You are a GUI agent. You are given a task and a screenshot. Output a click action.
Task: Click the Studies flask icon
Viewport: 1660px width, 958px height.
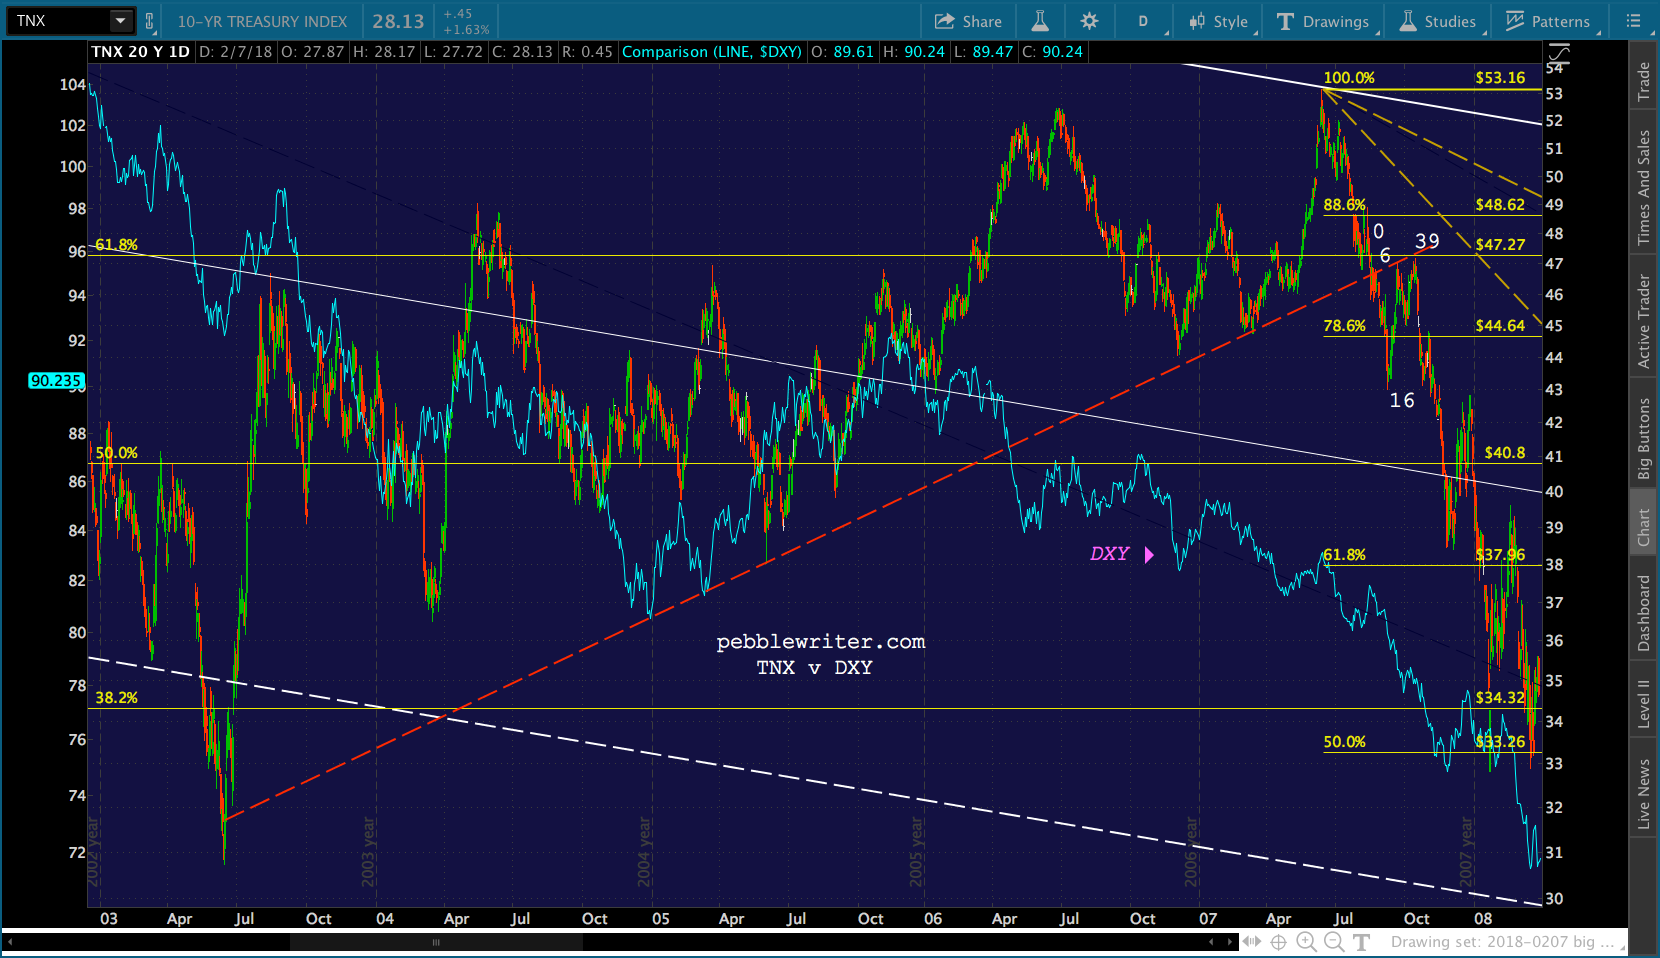tap(1408, 21)
